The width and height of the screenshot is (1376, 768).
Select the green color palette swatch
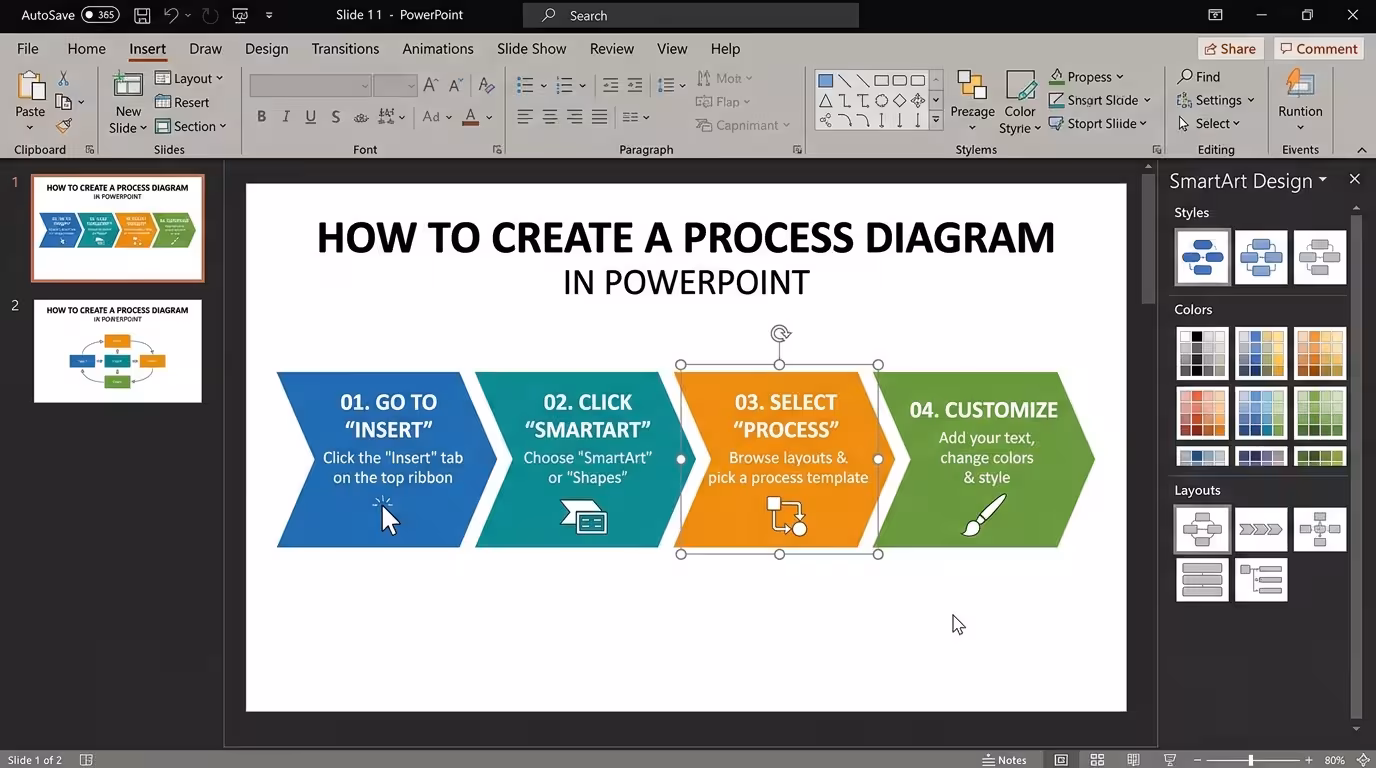(x=1320, y=412)
